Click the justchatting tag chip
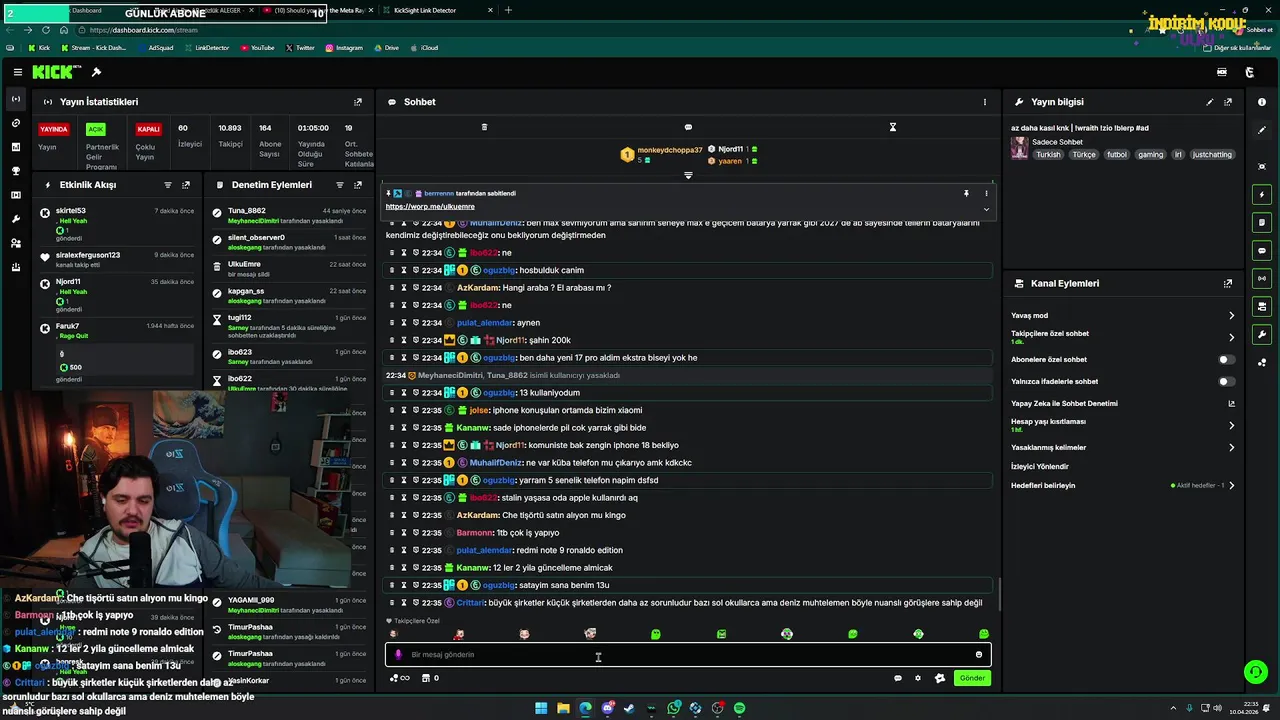The height and width of the screenshot is (720, 1280). (x=1212, y=155)
